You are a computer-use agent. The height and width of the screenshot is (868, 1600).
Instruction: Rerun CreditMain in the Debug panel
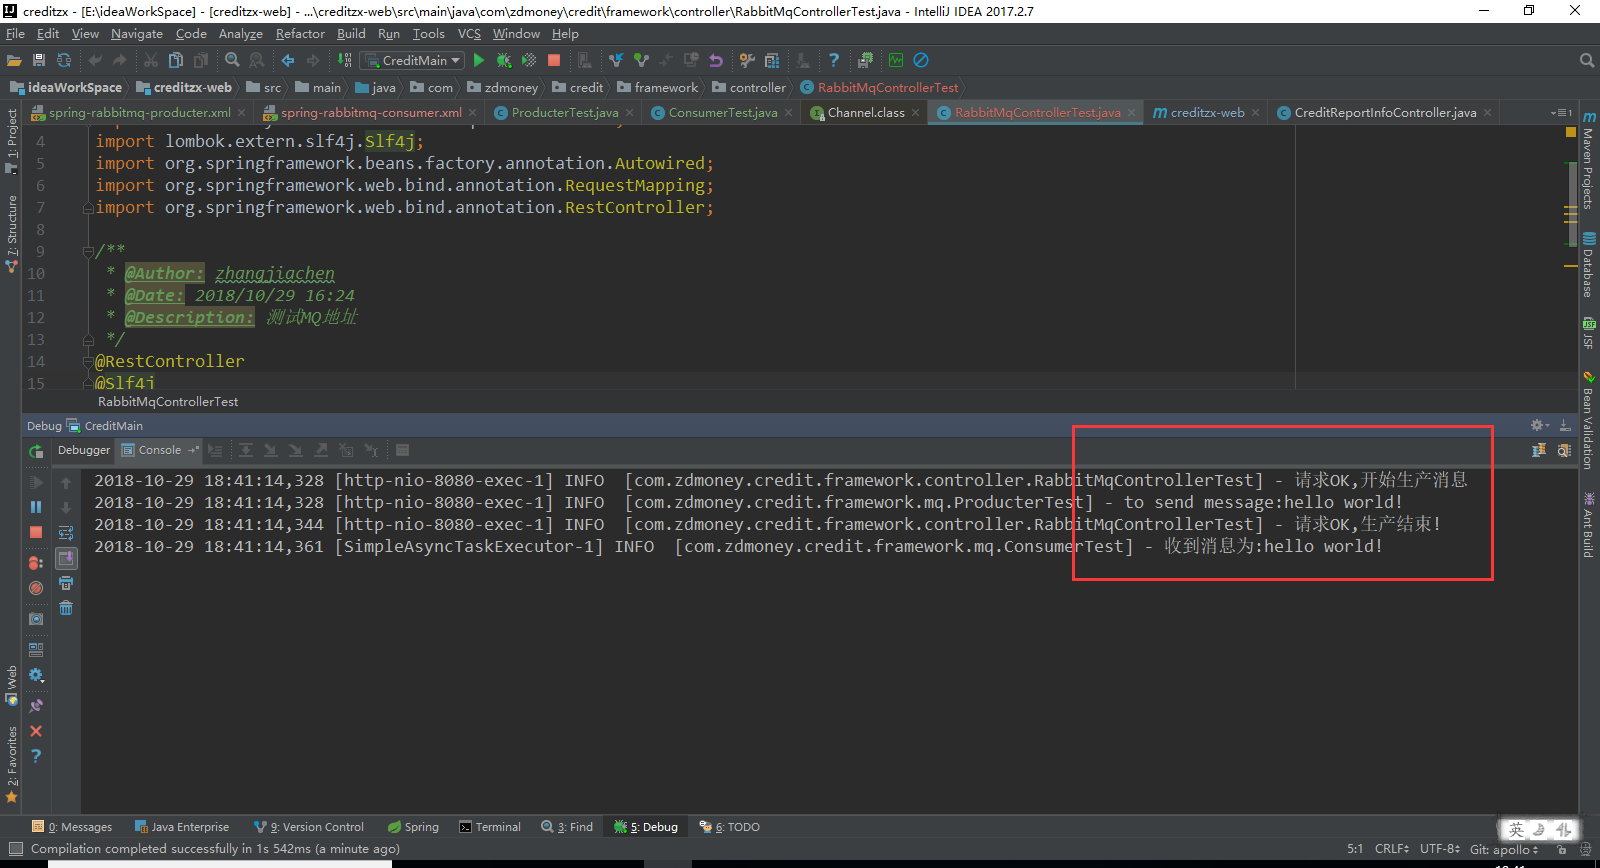tap(36, 452)
